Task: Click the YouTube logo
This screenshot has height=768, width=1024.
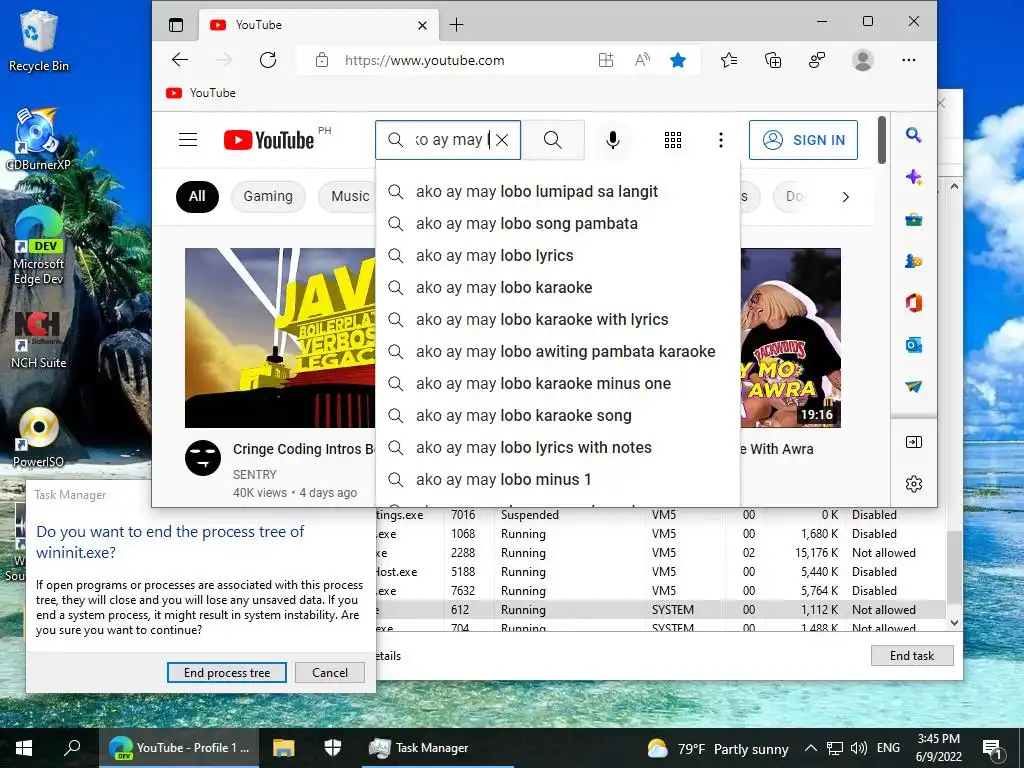Action: [268, 140]
